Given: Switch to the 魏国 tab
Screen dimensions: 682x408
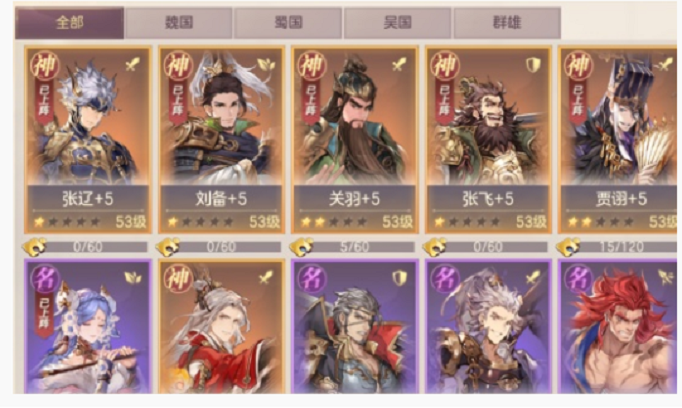Looking at the screenshot, I should [x=179, y=23].
